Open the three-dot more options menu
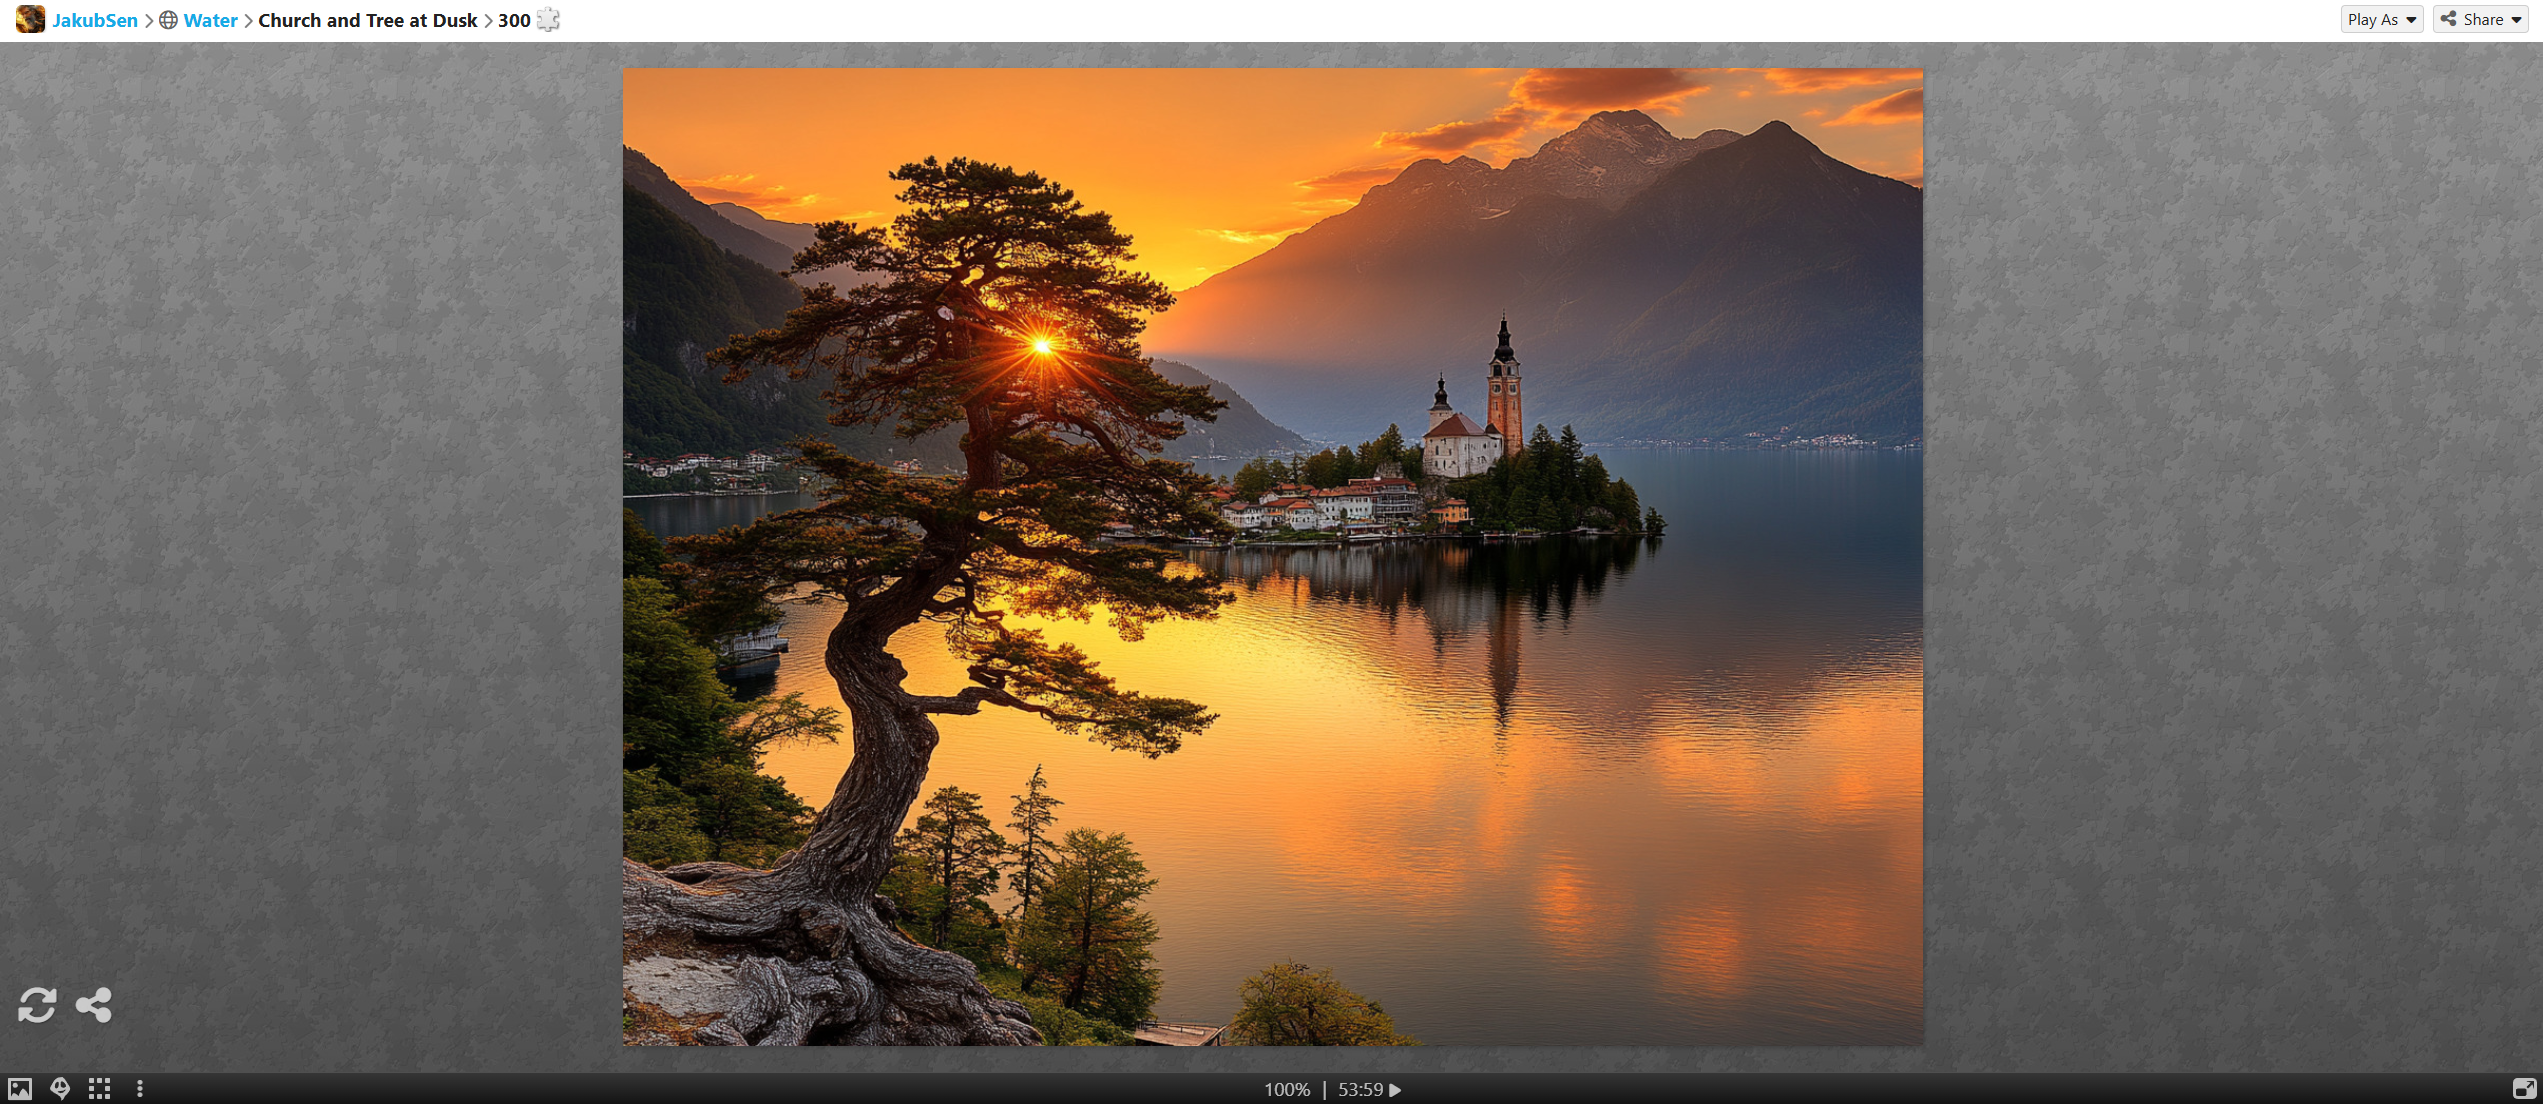Viewport: 2543px width, 1104px height. [x=140, y=1089]
